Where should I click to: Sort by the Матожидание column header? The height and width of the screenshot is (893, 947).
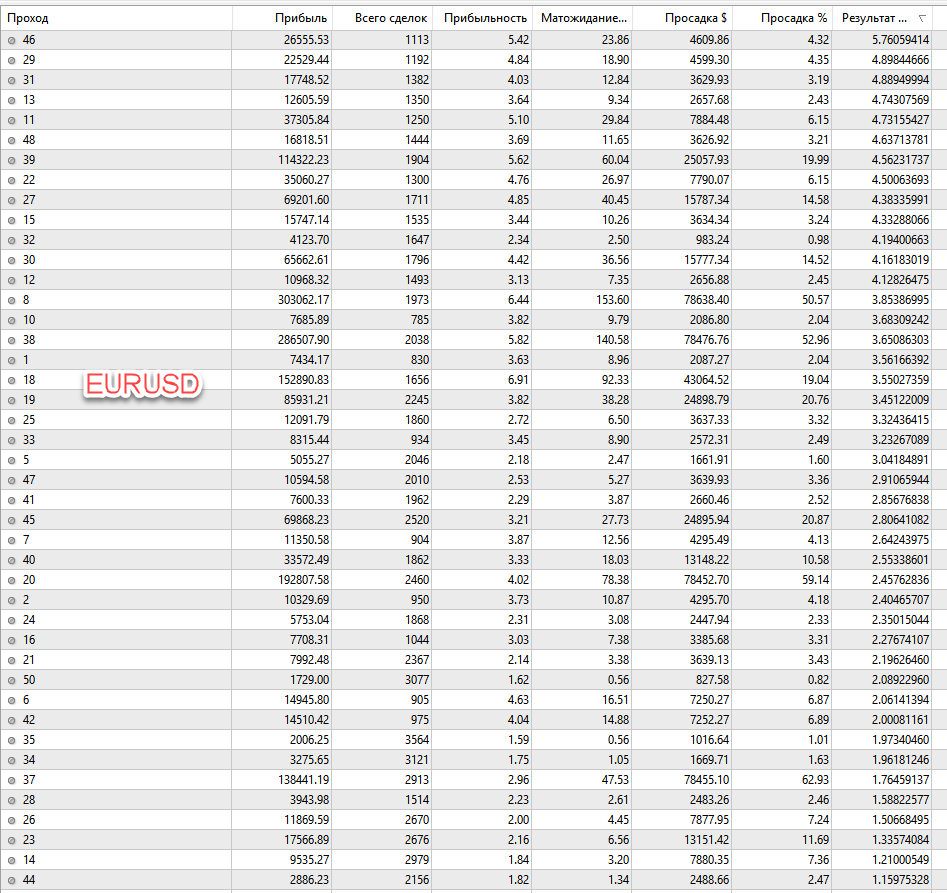582,18
